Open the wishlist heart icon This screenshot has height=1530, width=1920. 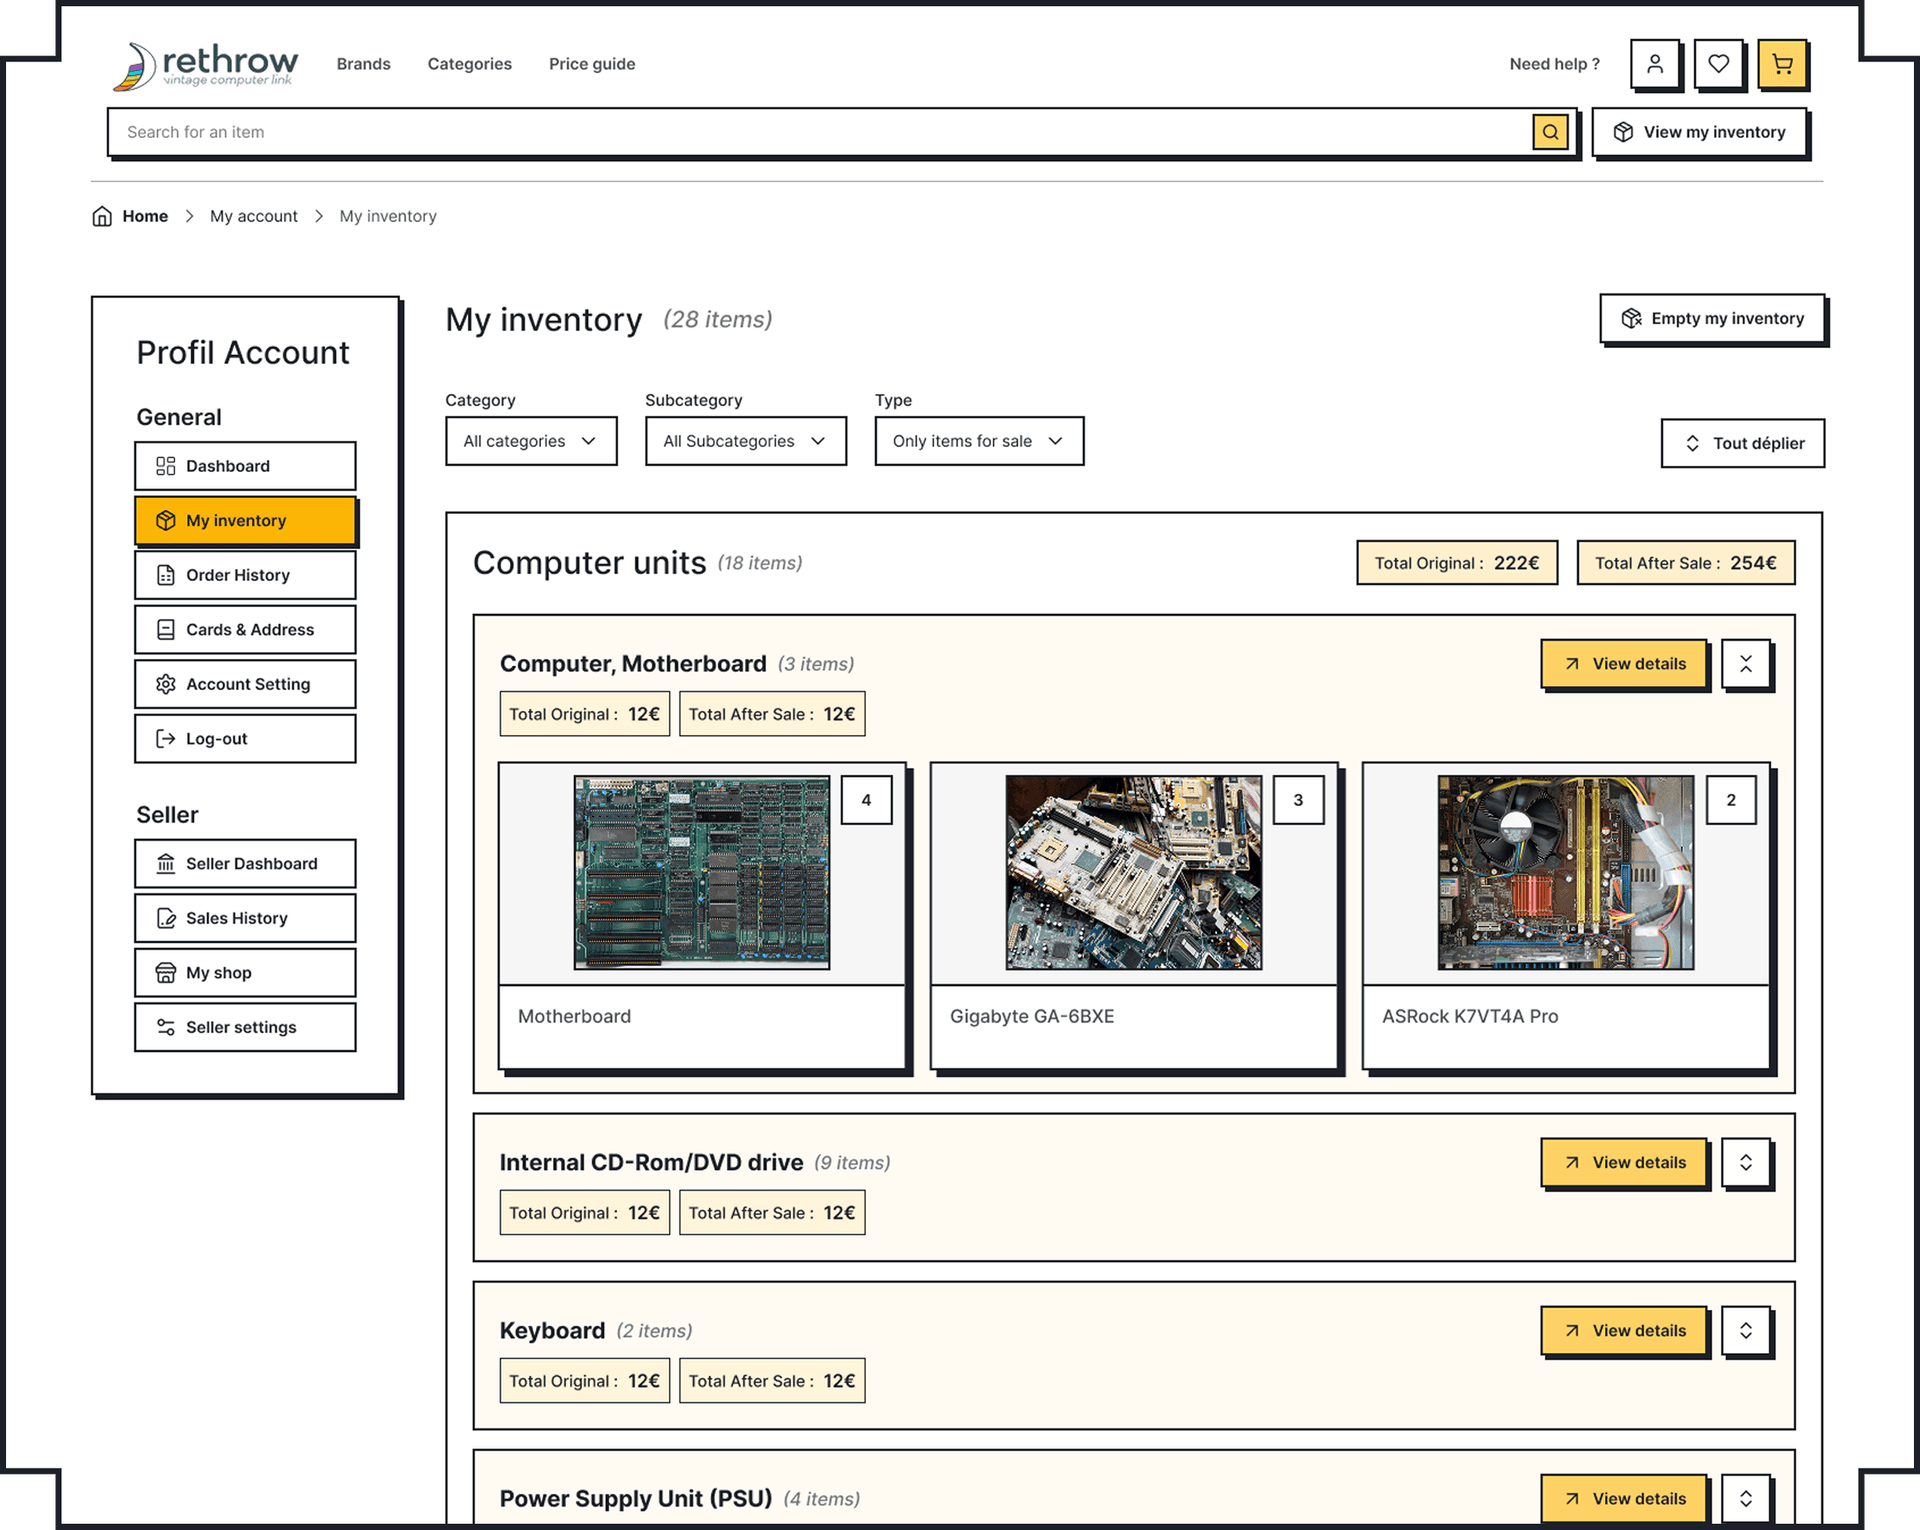click(x=1718, y=64)
